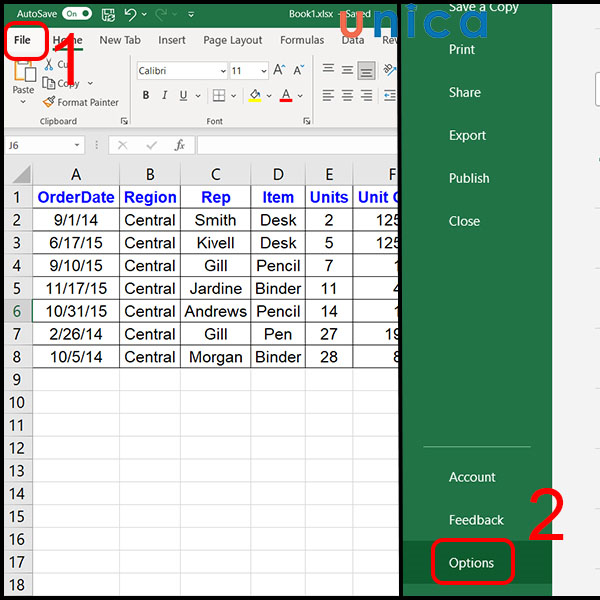This screenshot has height=600, width=600.
Task: Click the Save icon in title bar
Action: coord(106,14)
